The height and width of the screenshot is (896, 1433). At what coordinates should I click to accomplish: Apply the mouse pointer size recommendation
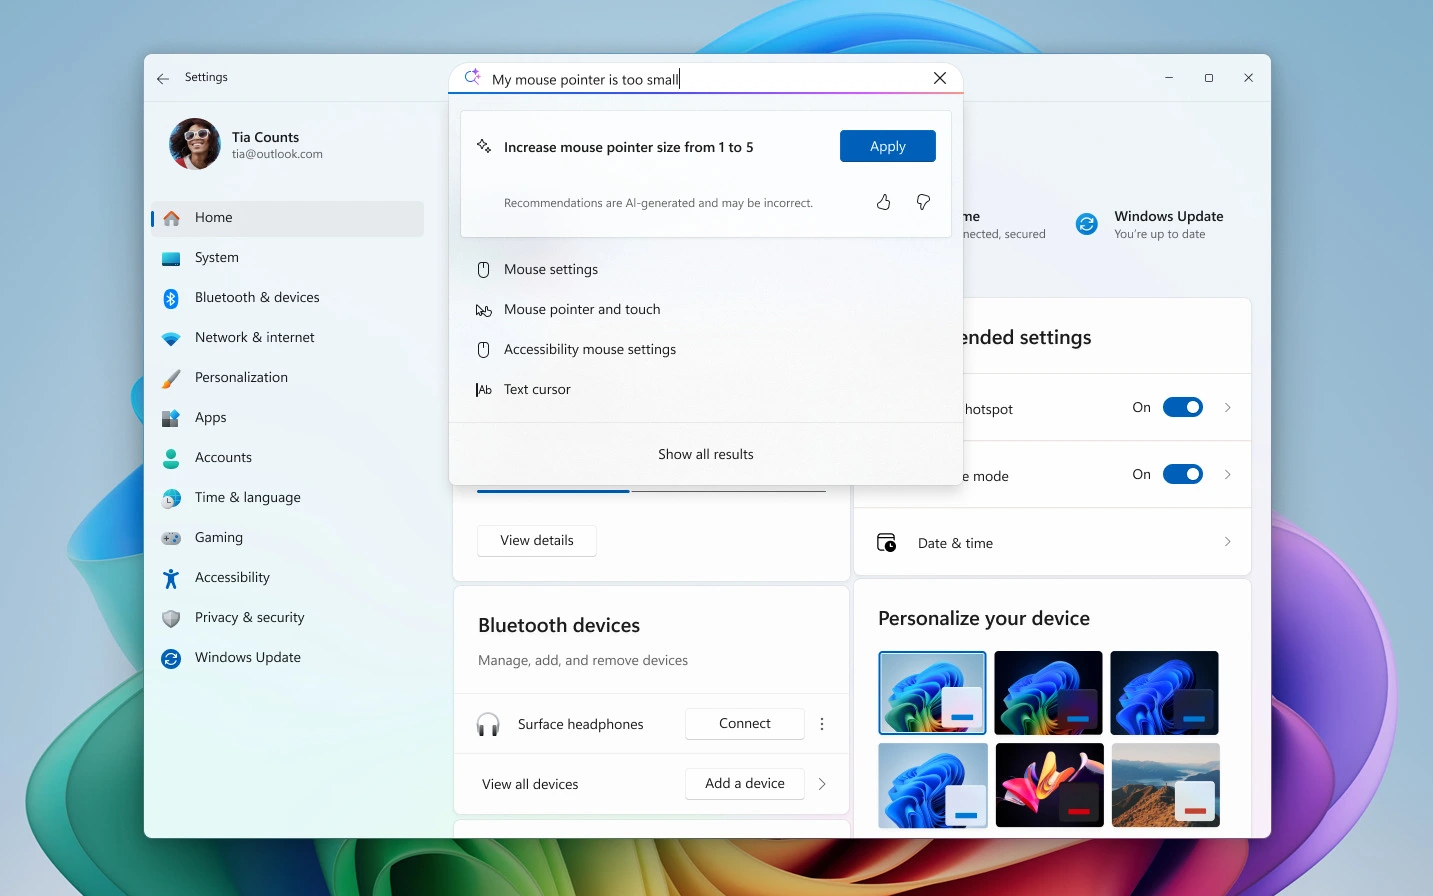click(x=888, y=146)
